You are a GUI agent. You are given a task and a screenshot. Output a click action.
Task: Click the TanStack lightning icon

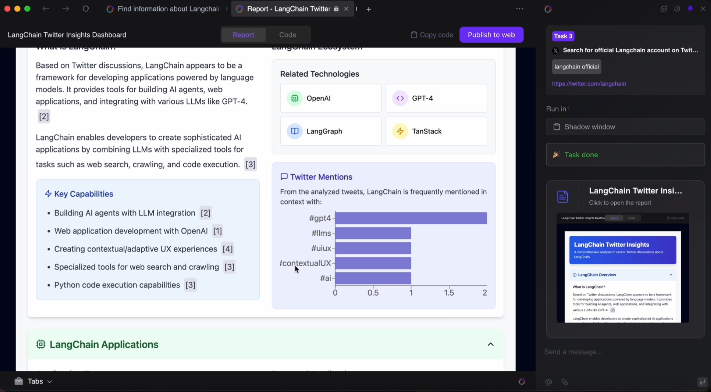click(400, 131)
